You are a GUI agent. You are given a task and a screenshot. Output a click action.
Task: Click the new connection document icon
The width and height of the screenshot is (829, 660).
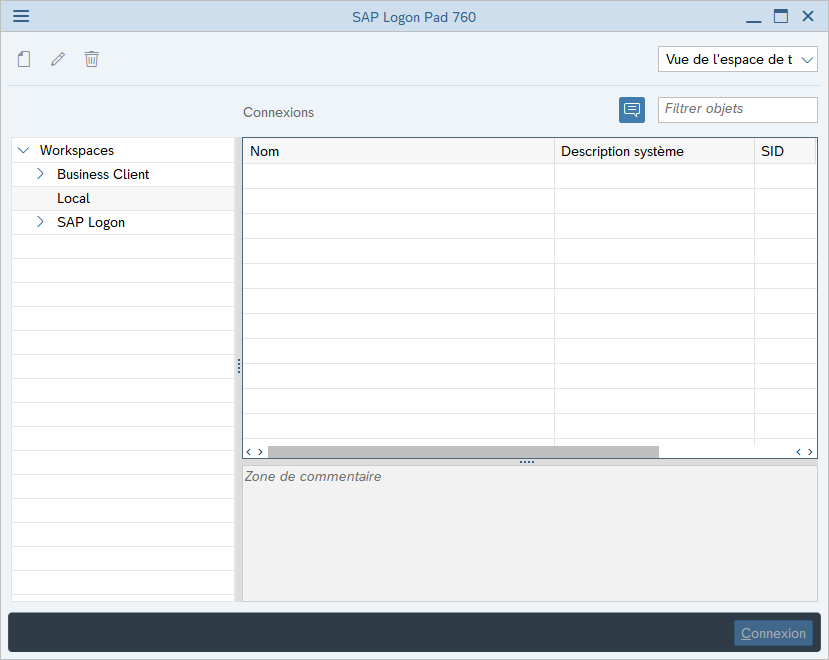tap(24, 59)
